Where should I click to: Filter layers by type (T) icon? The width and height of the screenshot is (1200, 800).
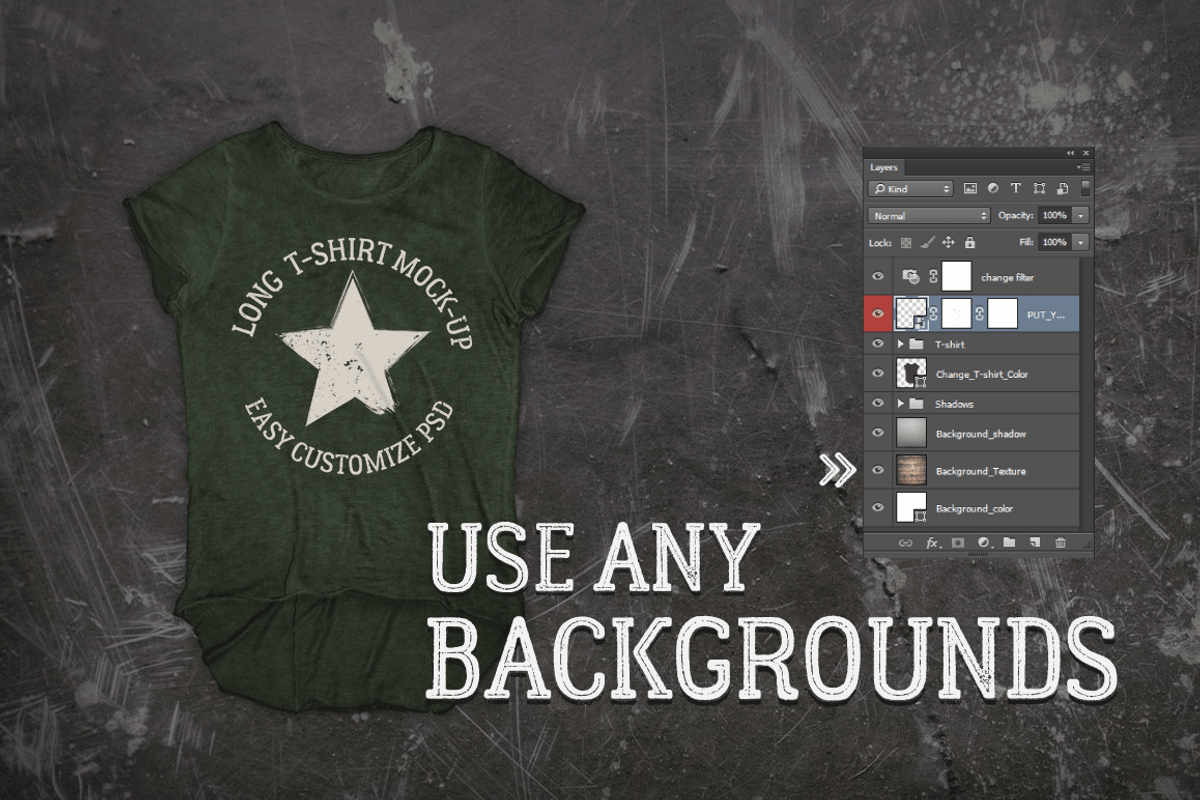(1016, 188)
